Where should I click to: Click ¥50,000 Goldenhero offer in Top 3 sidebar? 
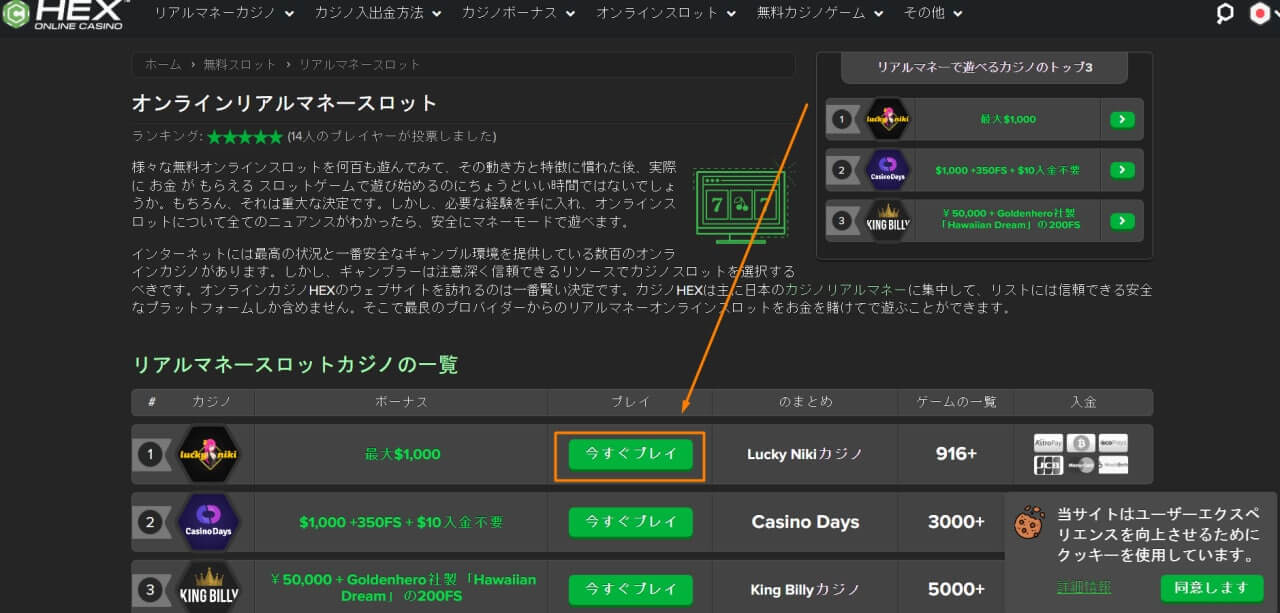(x=1008, y=221)
